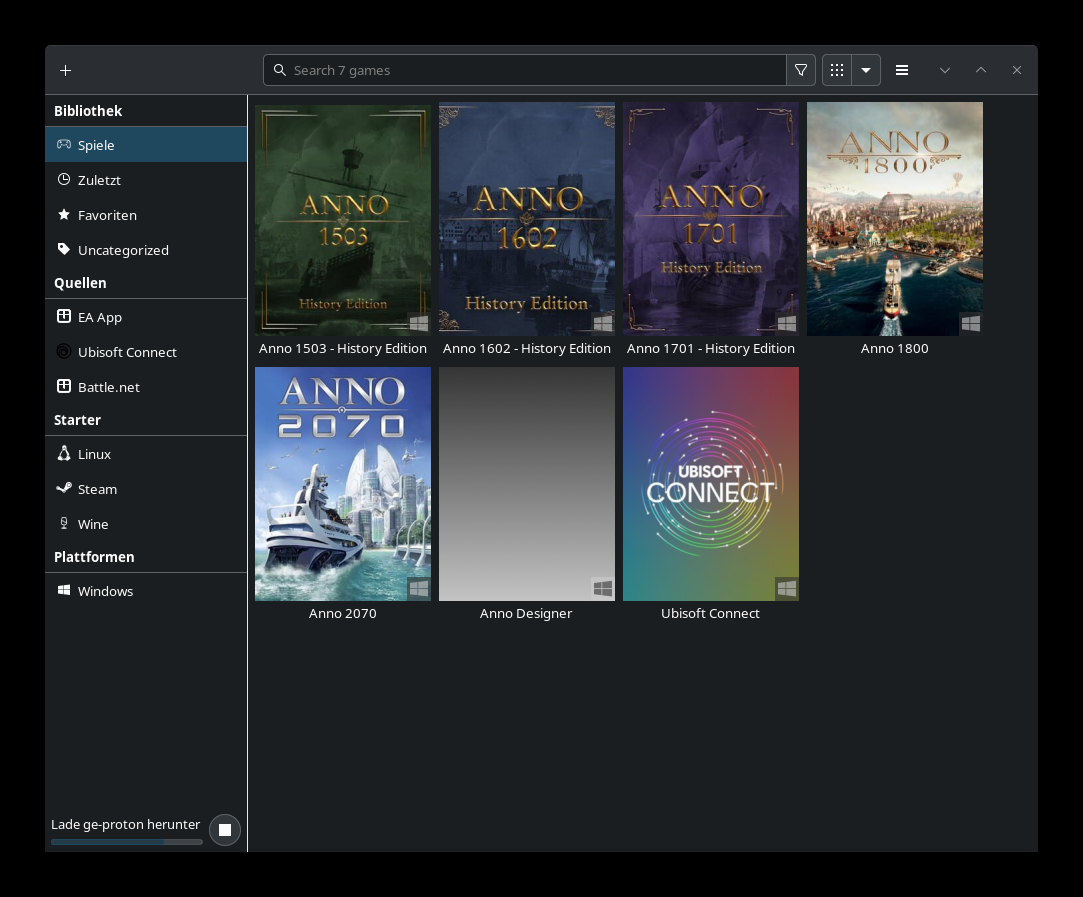Screen dimensions: 1083x897
Task: Click the ge-proton download progress bar
Action: pyautogui.click(x=126, y=842)
